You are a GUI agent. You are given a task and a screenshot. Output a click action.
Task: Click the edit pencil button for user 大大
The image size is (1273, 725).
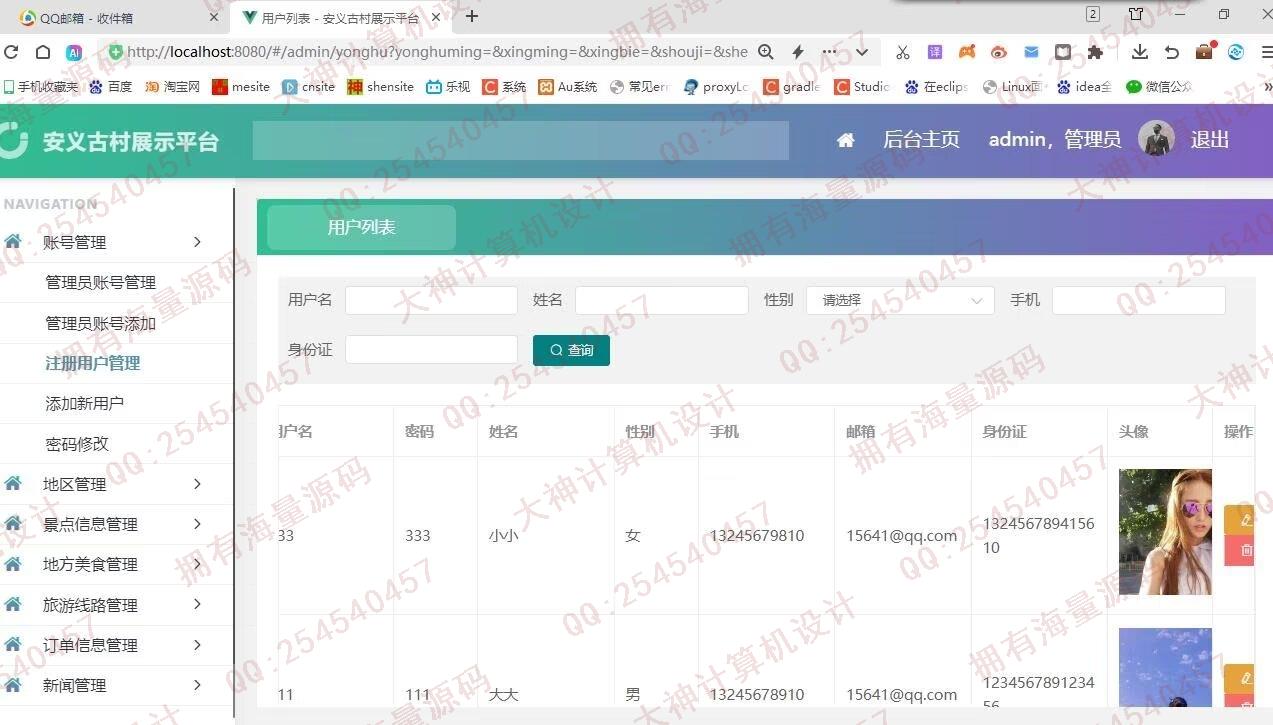point(1244,679)
